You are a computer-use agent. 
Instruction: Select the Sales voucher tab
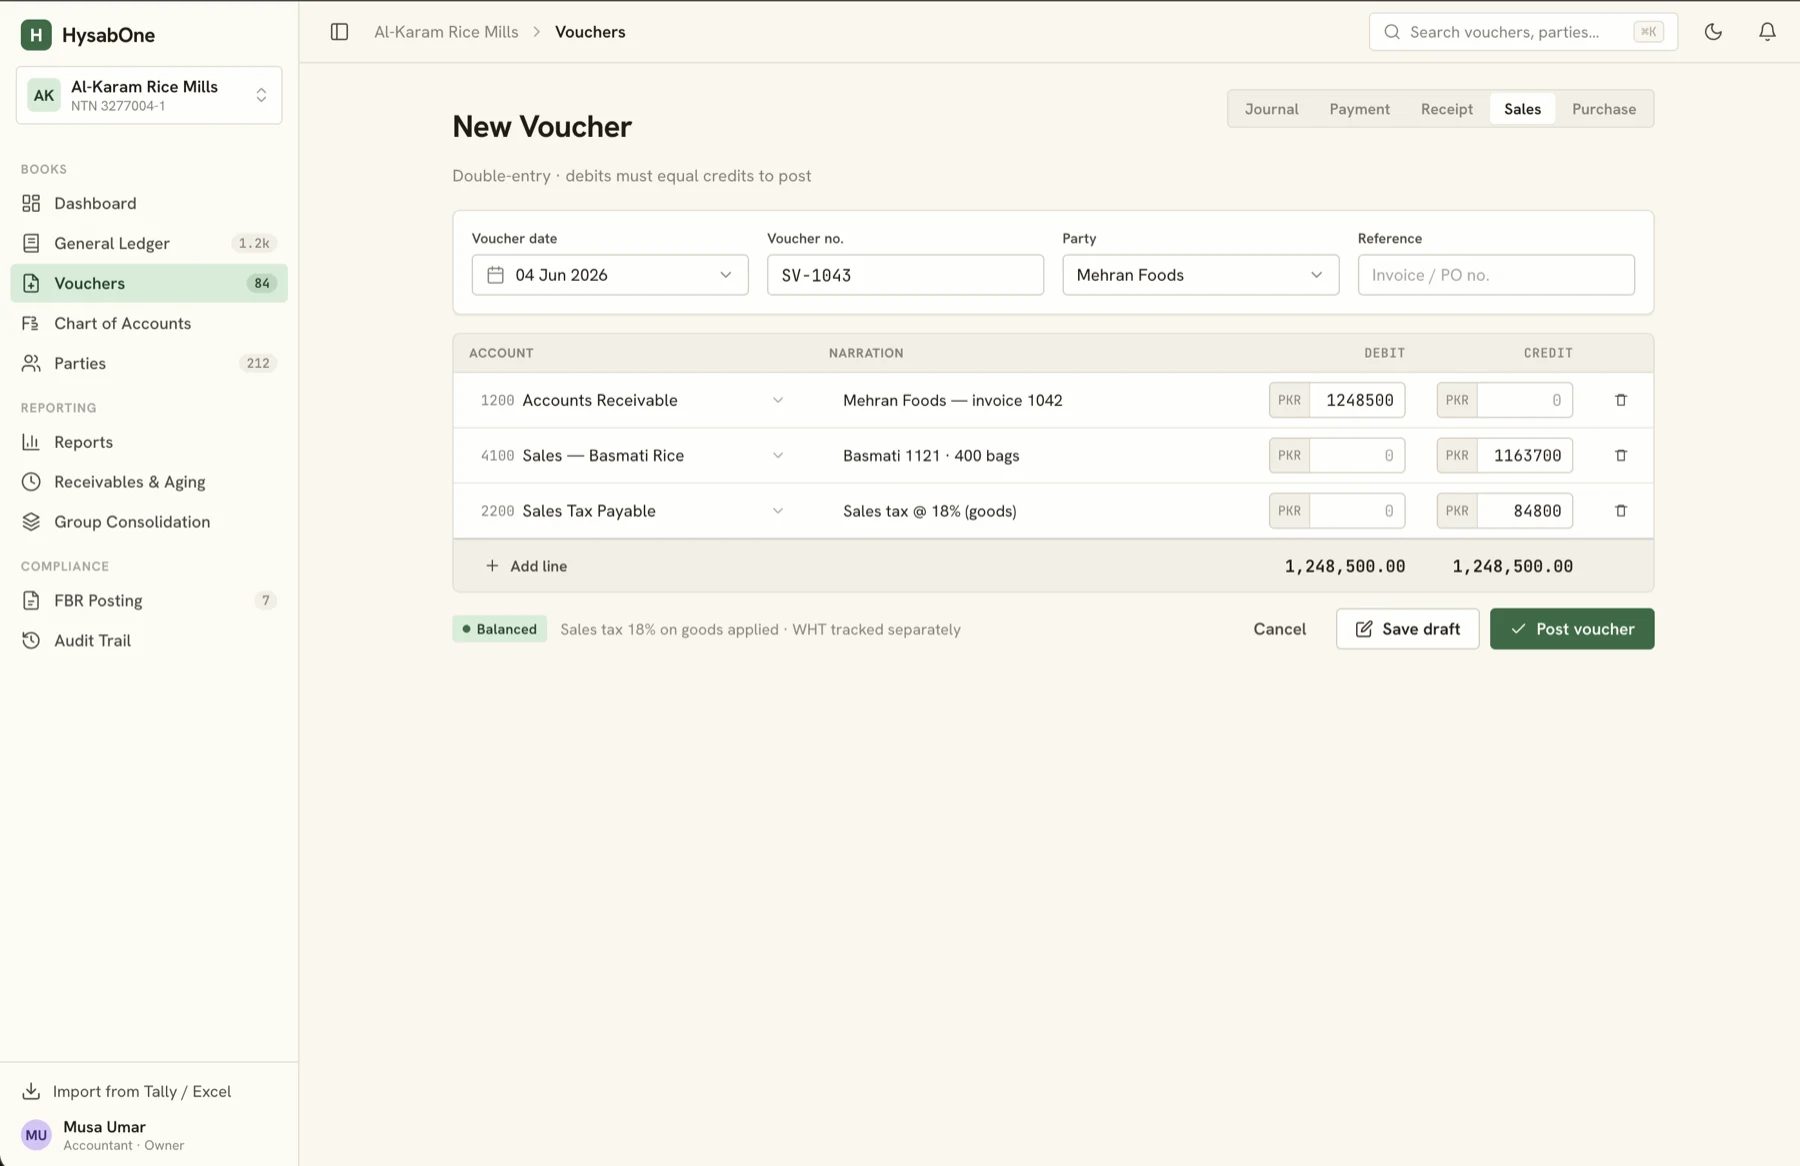point(1522,109)
